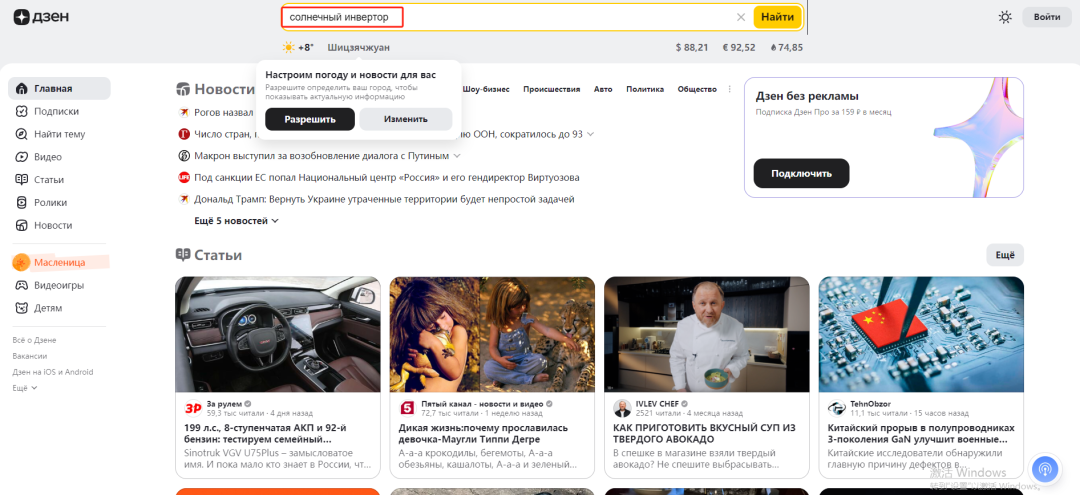Switch to the Политика news tab
The width and height of the screenshot is (1080, 495).
click(645, 89)
